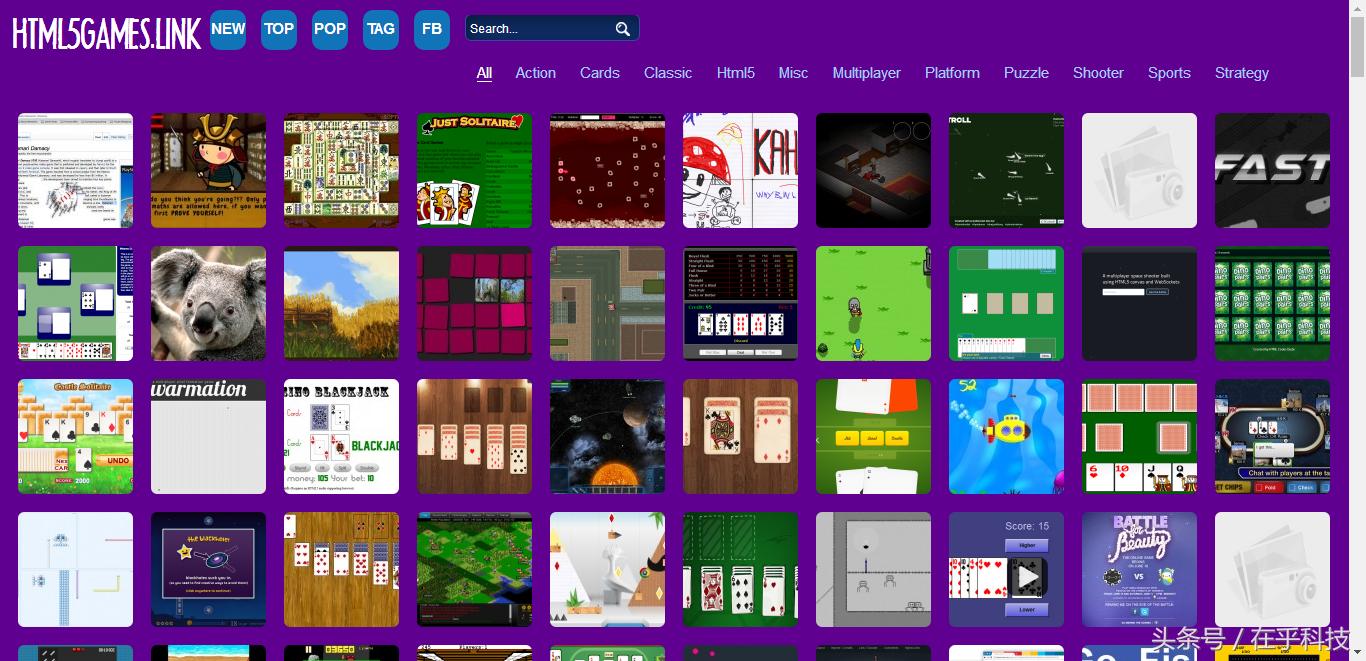Open the NEW games button
1366x661 pixels.
pyautogui.click(x=228, y=29)
